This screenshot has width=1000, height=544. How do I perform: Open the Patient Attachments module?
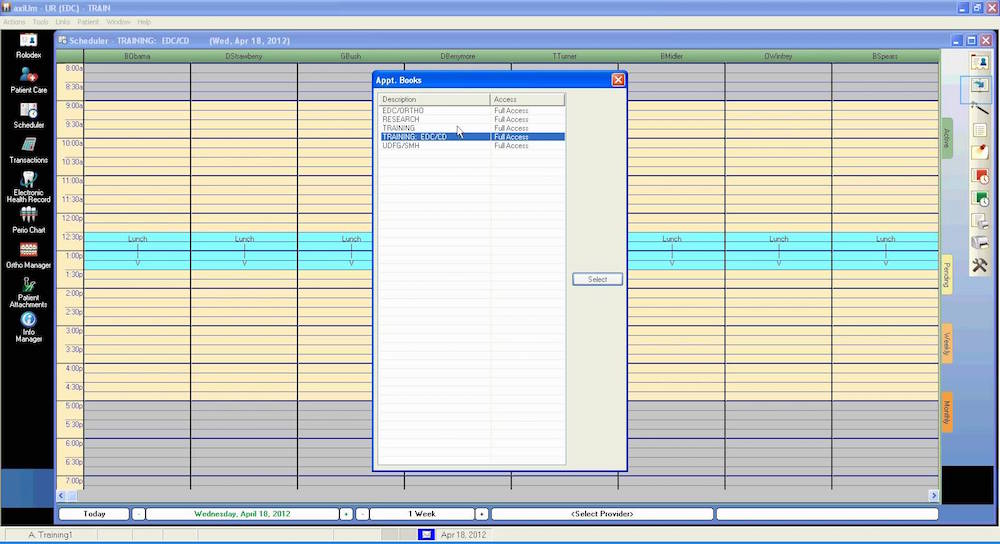coord(28,293)
